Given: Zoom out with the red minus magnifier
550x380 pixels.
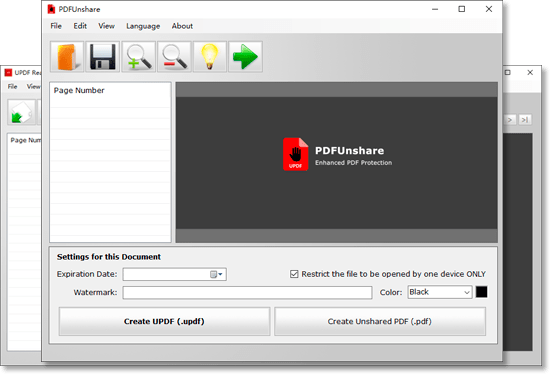Looking at the screenshot, I should [x=174, y=57].
